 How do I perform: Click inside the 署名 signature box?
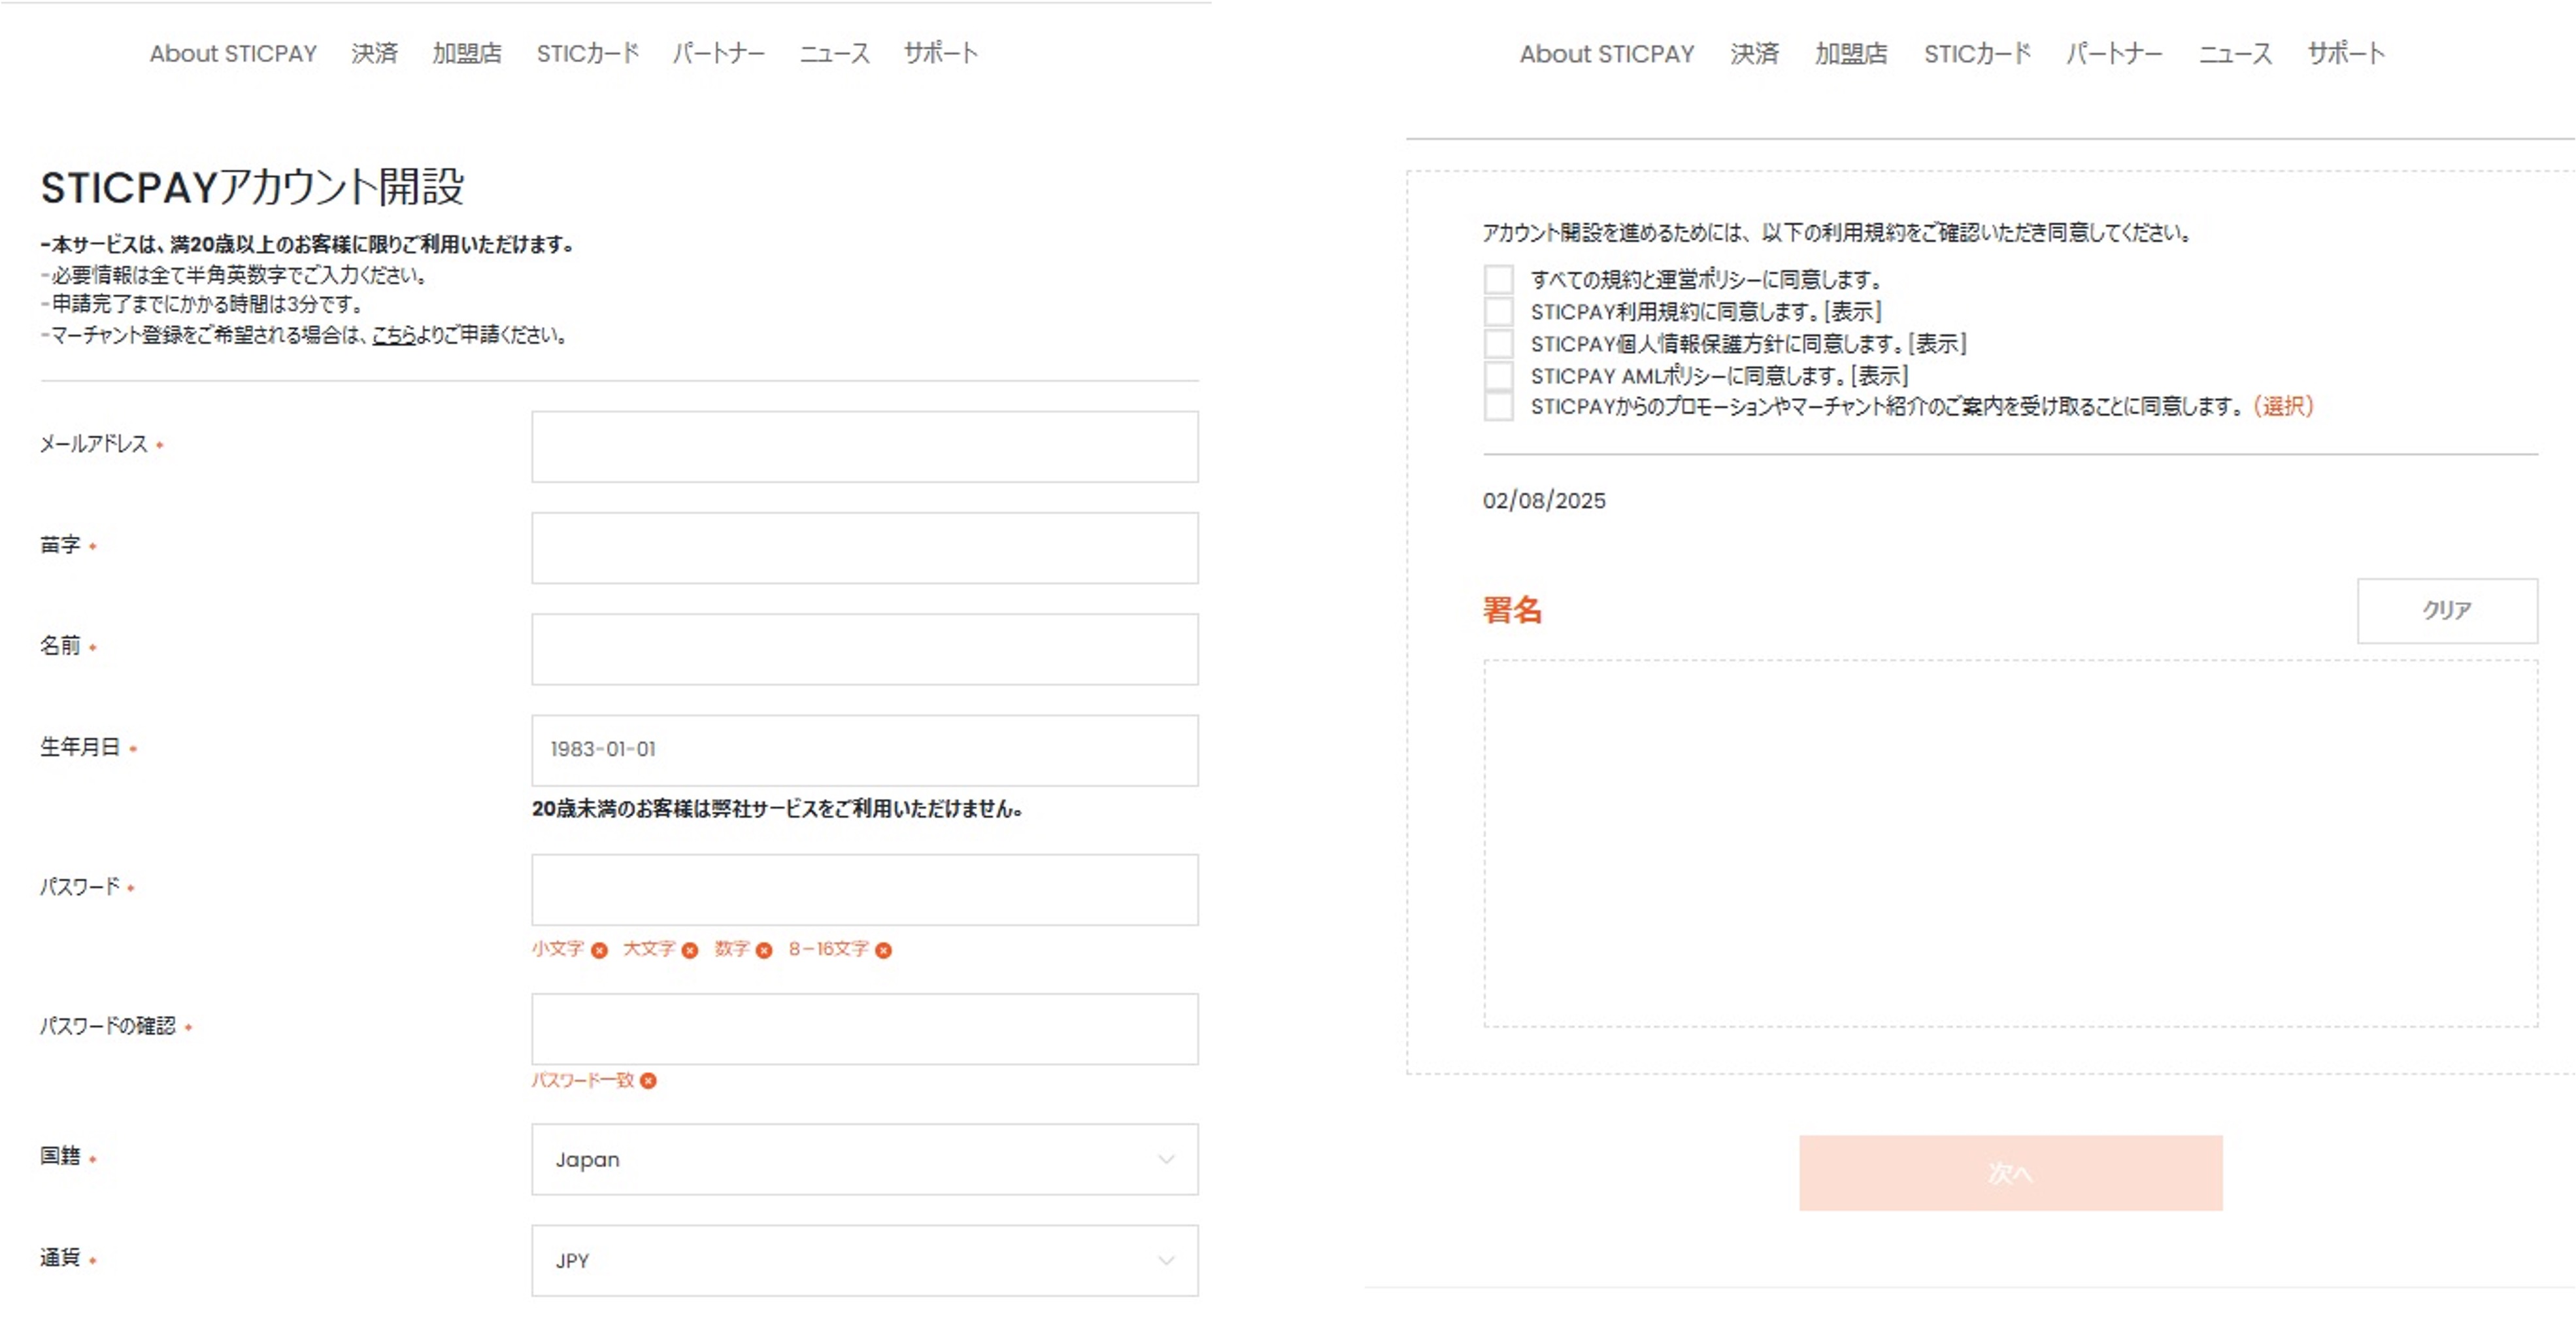2010,842
